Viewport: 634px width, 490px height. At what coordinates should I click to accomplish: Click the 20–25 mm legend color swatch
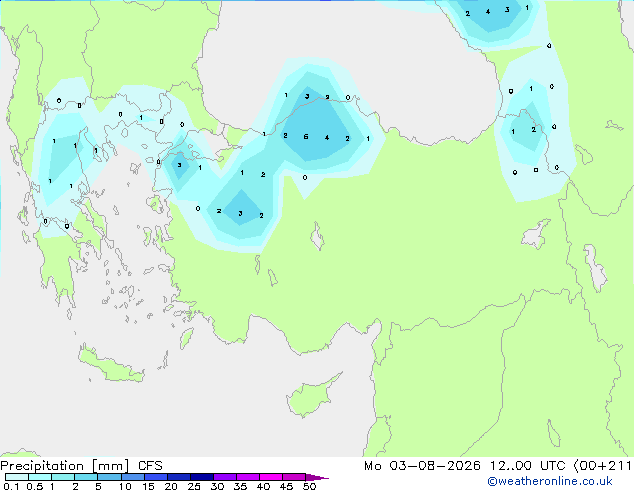[x=179, y=477]
